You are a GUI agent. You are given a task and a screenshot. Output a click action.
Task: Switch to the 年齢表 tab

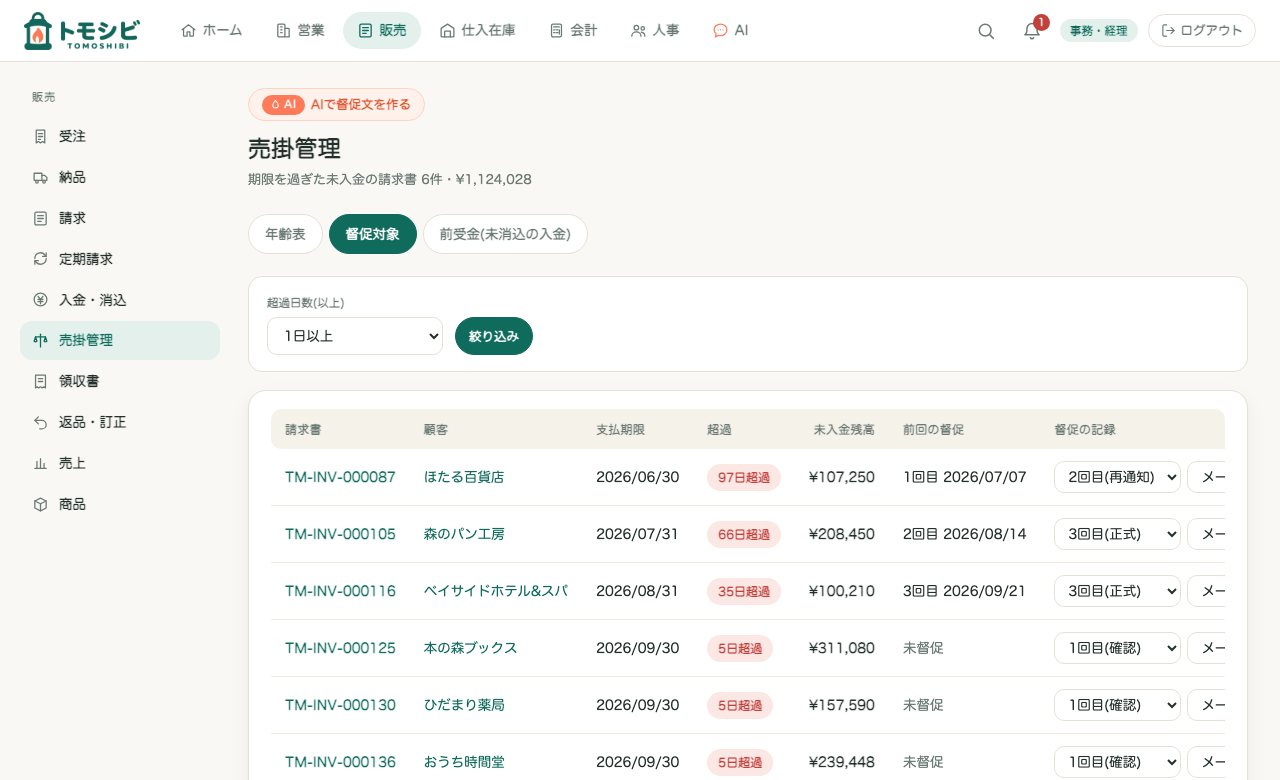click(285, 234)
